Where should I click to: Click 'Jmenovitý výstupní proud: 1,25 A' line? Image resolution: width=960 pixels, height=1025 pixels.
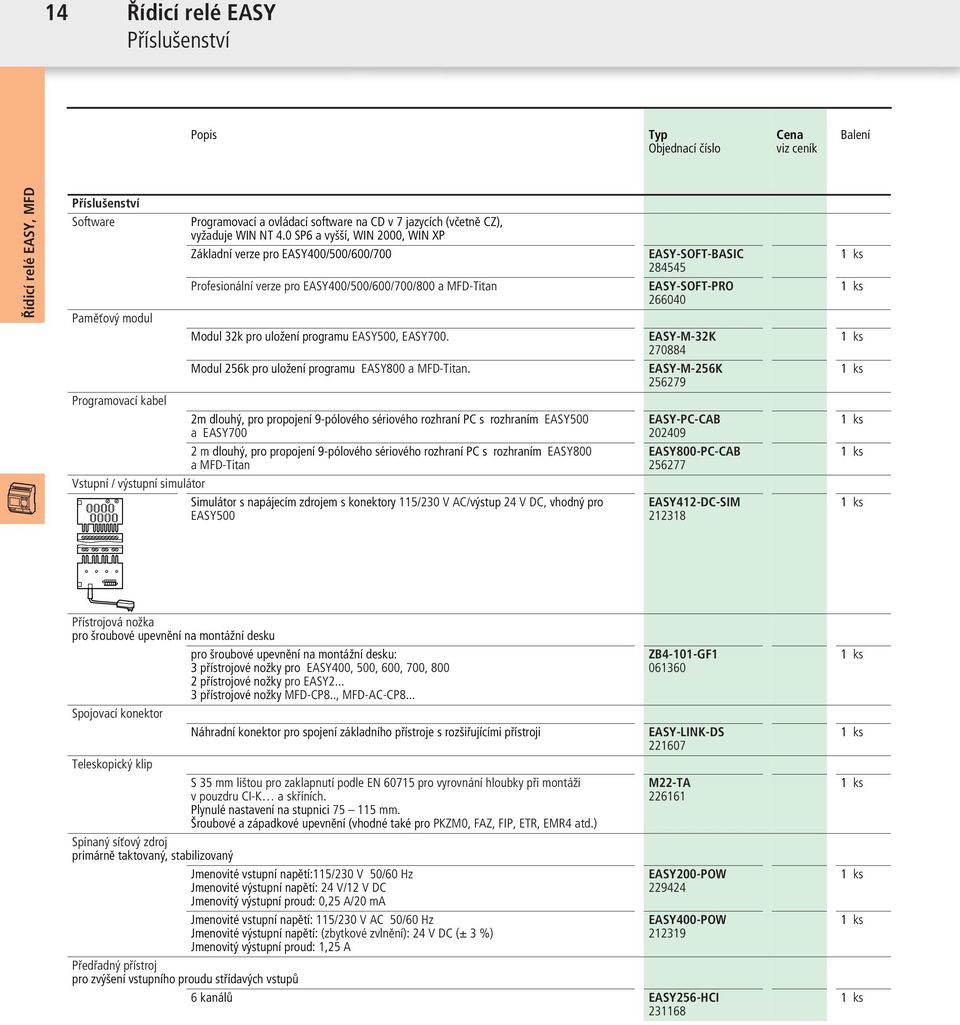click(271, 947)
